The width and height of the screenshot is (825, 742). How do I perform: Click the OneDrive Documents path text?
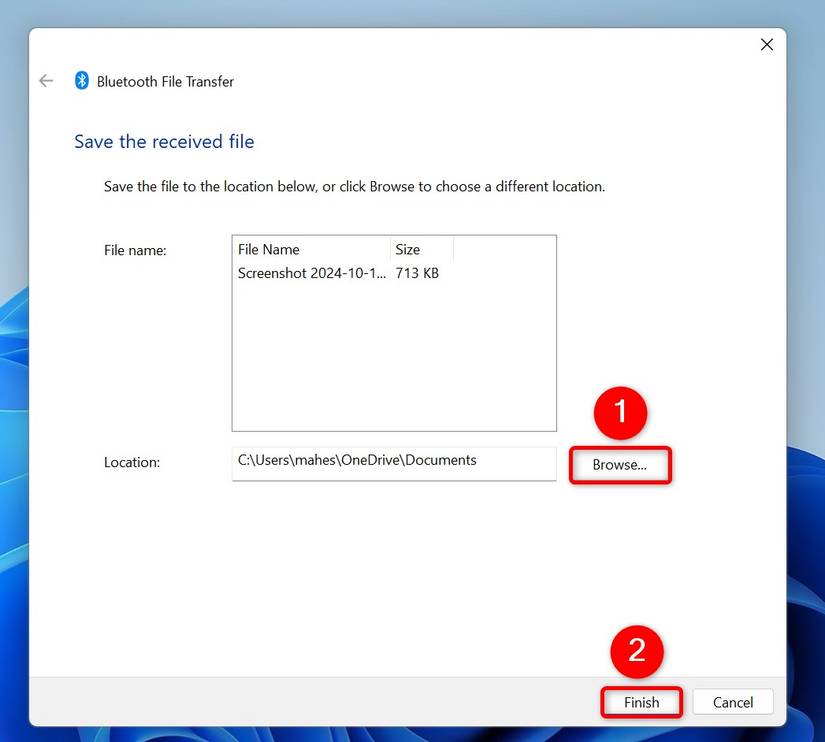[x=356, y=461]
